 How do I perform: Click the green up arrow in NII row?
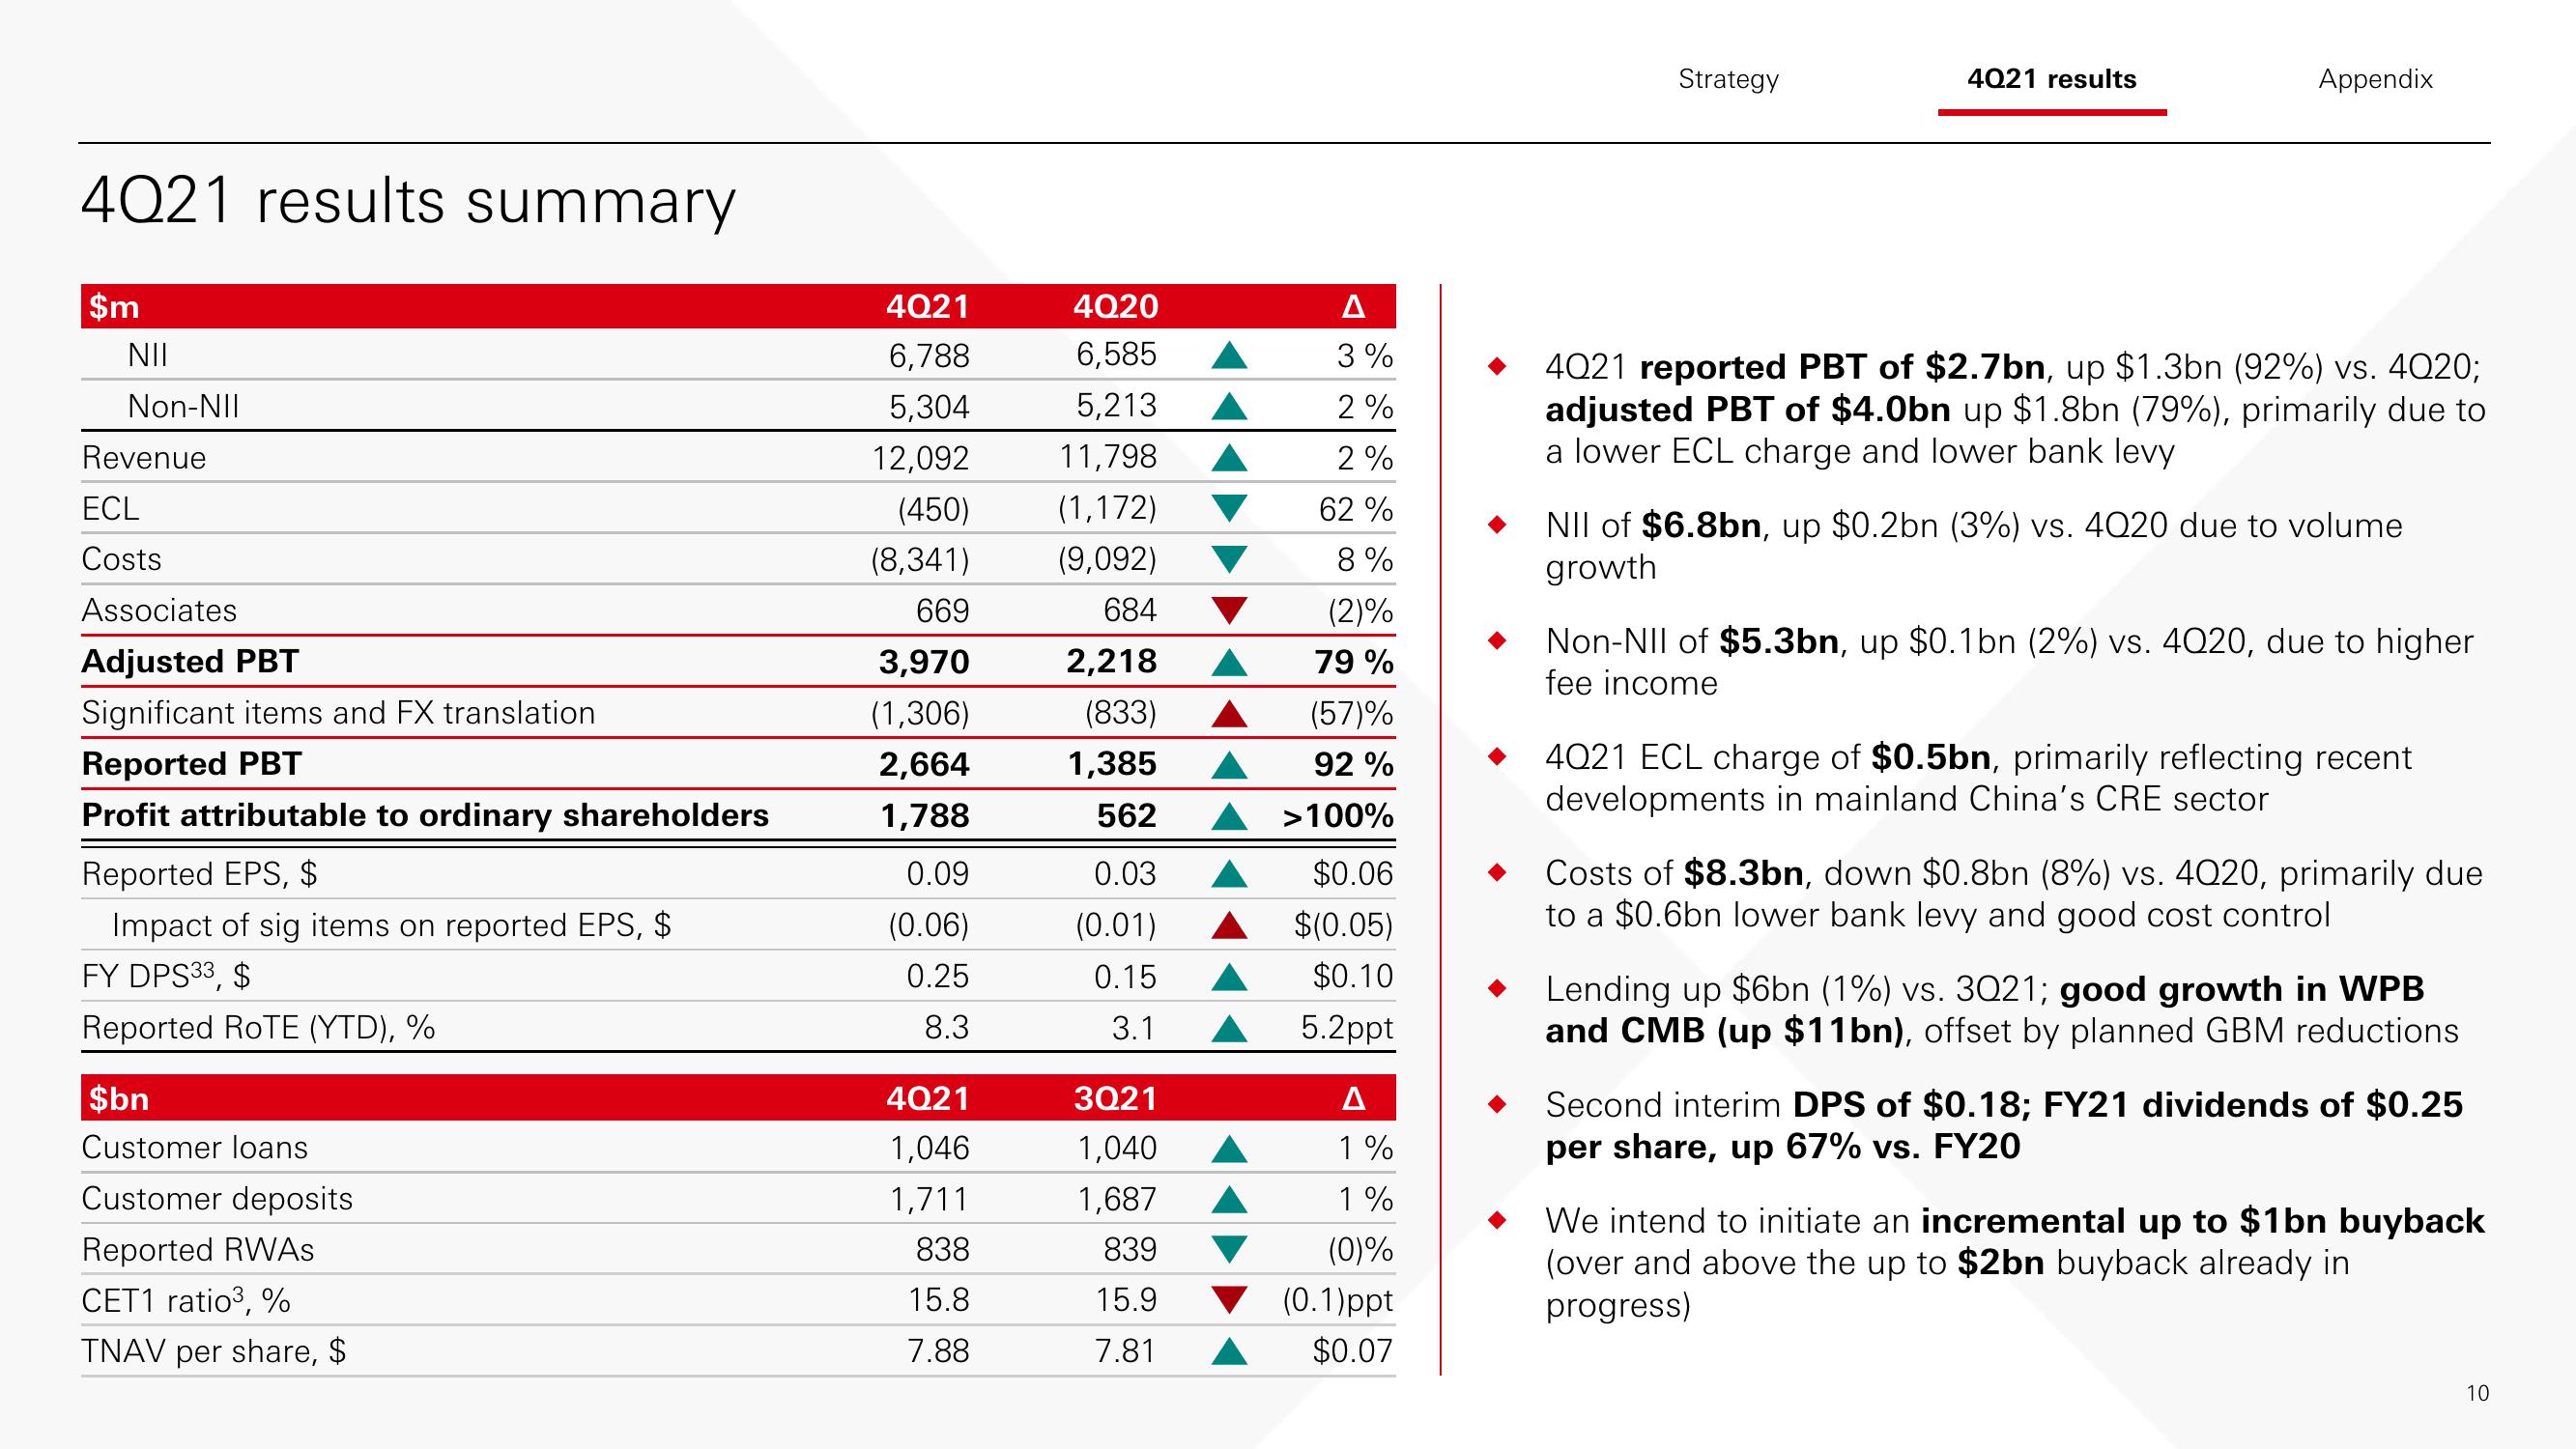click(1229, 355)
